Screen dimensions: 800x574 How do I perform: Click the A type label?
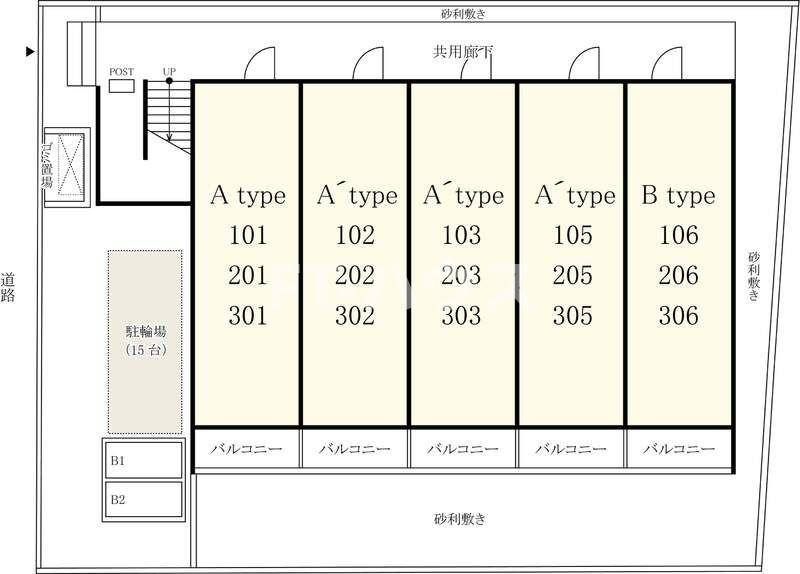click(x=248, y=195)
